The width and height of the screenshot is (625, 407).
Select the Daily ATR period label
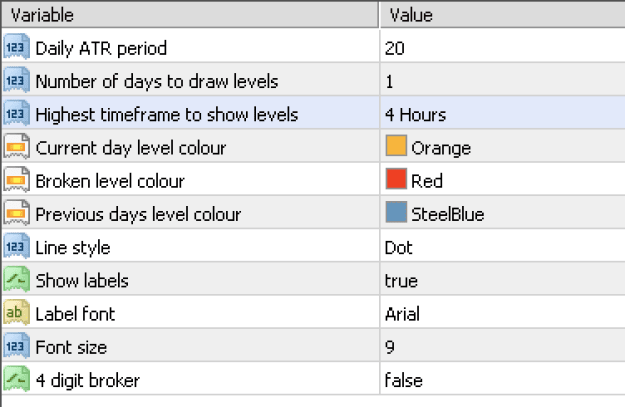tap(101, 49)
